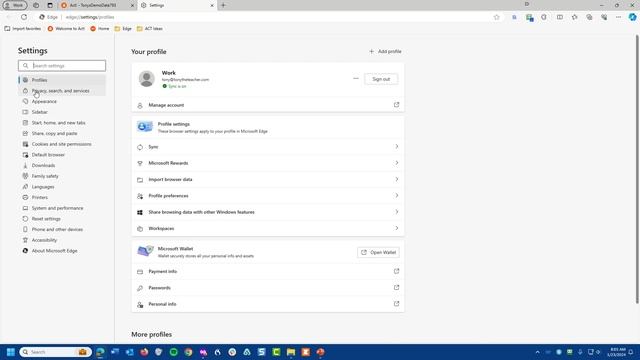Click the Languages sidebar icon
The height and width of the screenshot is (360, 640).
click(x=25, y=187)
